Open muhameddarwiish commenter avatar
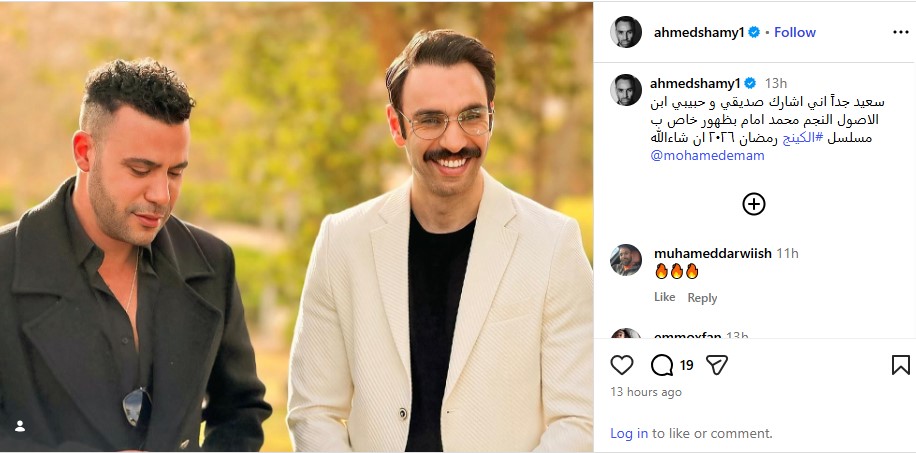This screenshot has height=453, width=916. [626, 260]
